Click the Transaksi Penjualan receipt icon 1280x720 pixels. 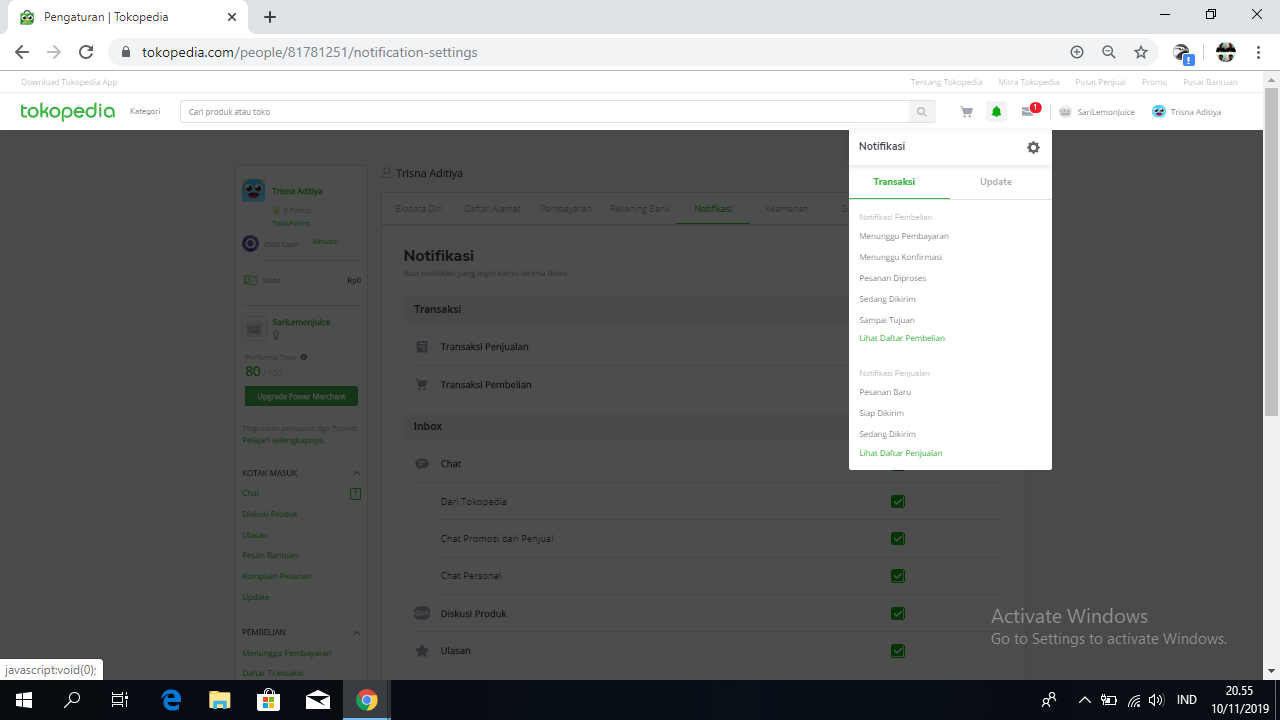(x=421, y=347)
